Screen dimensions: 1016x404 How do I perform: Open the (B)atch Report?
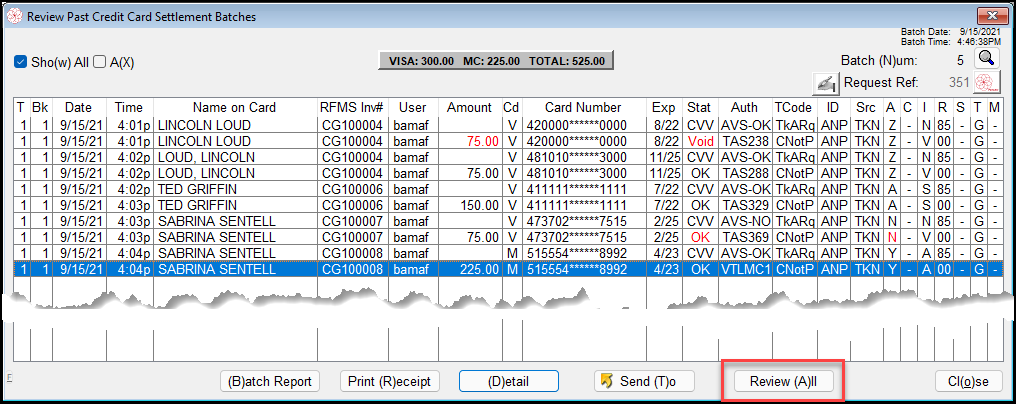pyautogui.click(x=270, y=381)
